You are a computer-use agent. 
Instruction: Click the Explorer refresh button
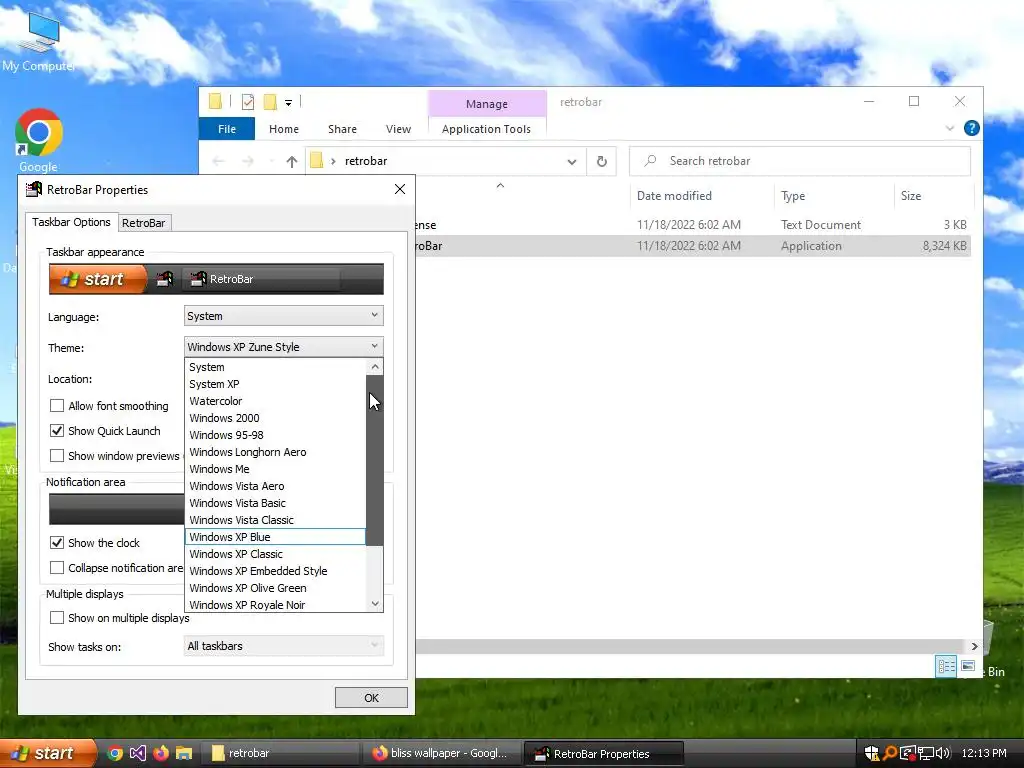(601, 161)
